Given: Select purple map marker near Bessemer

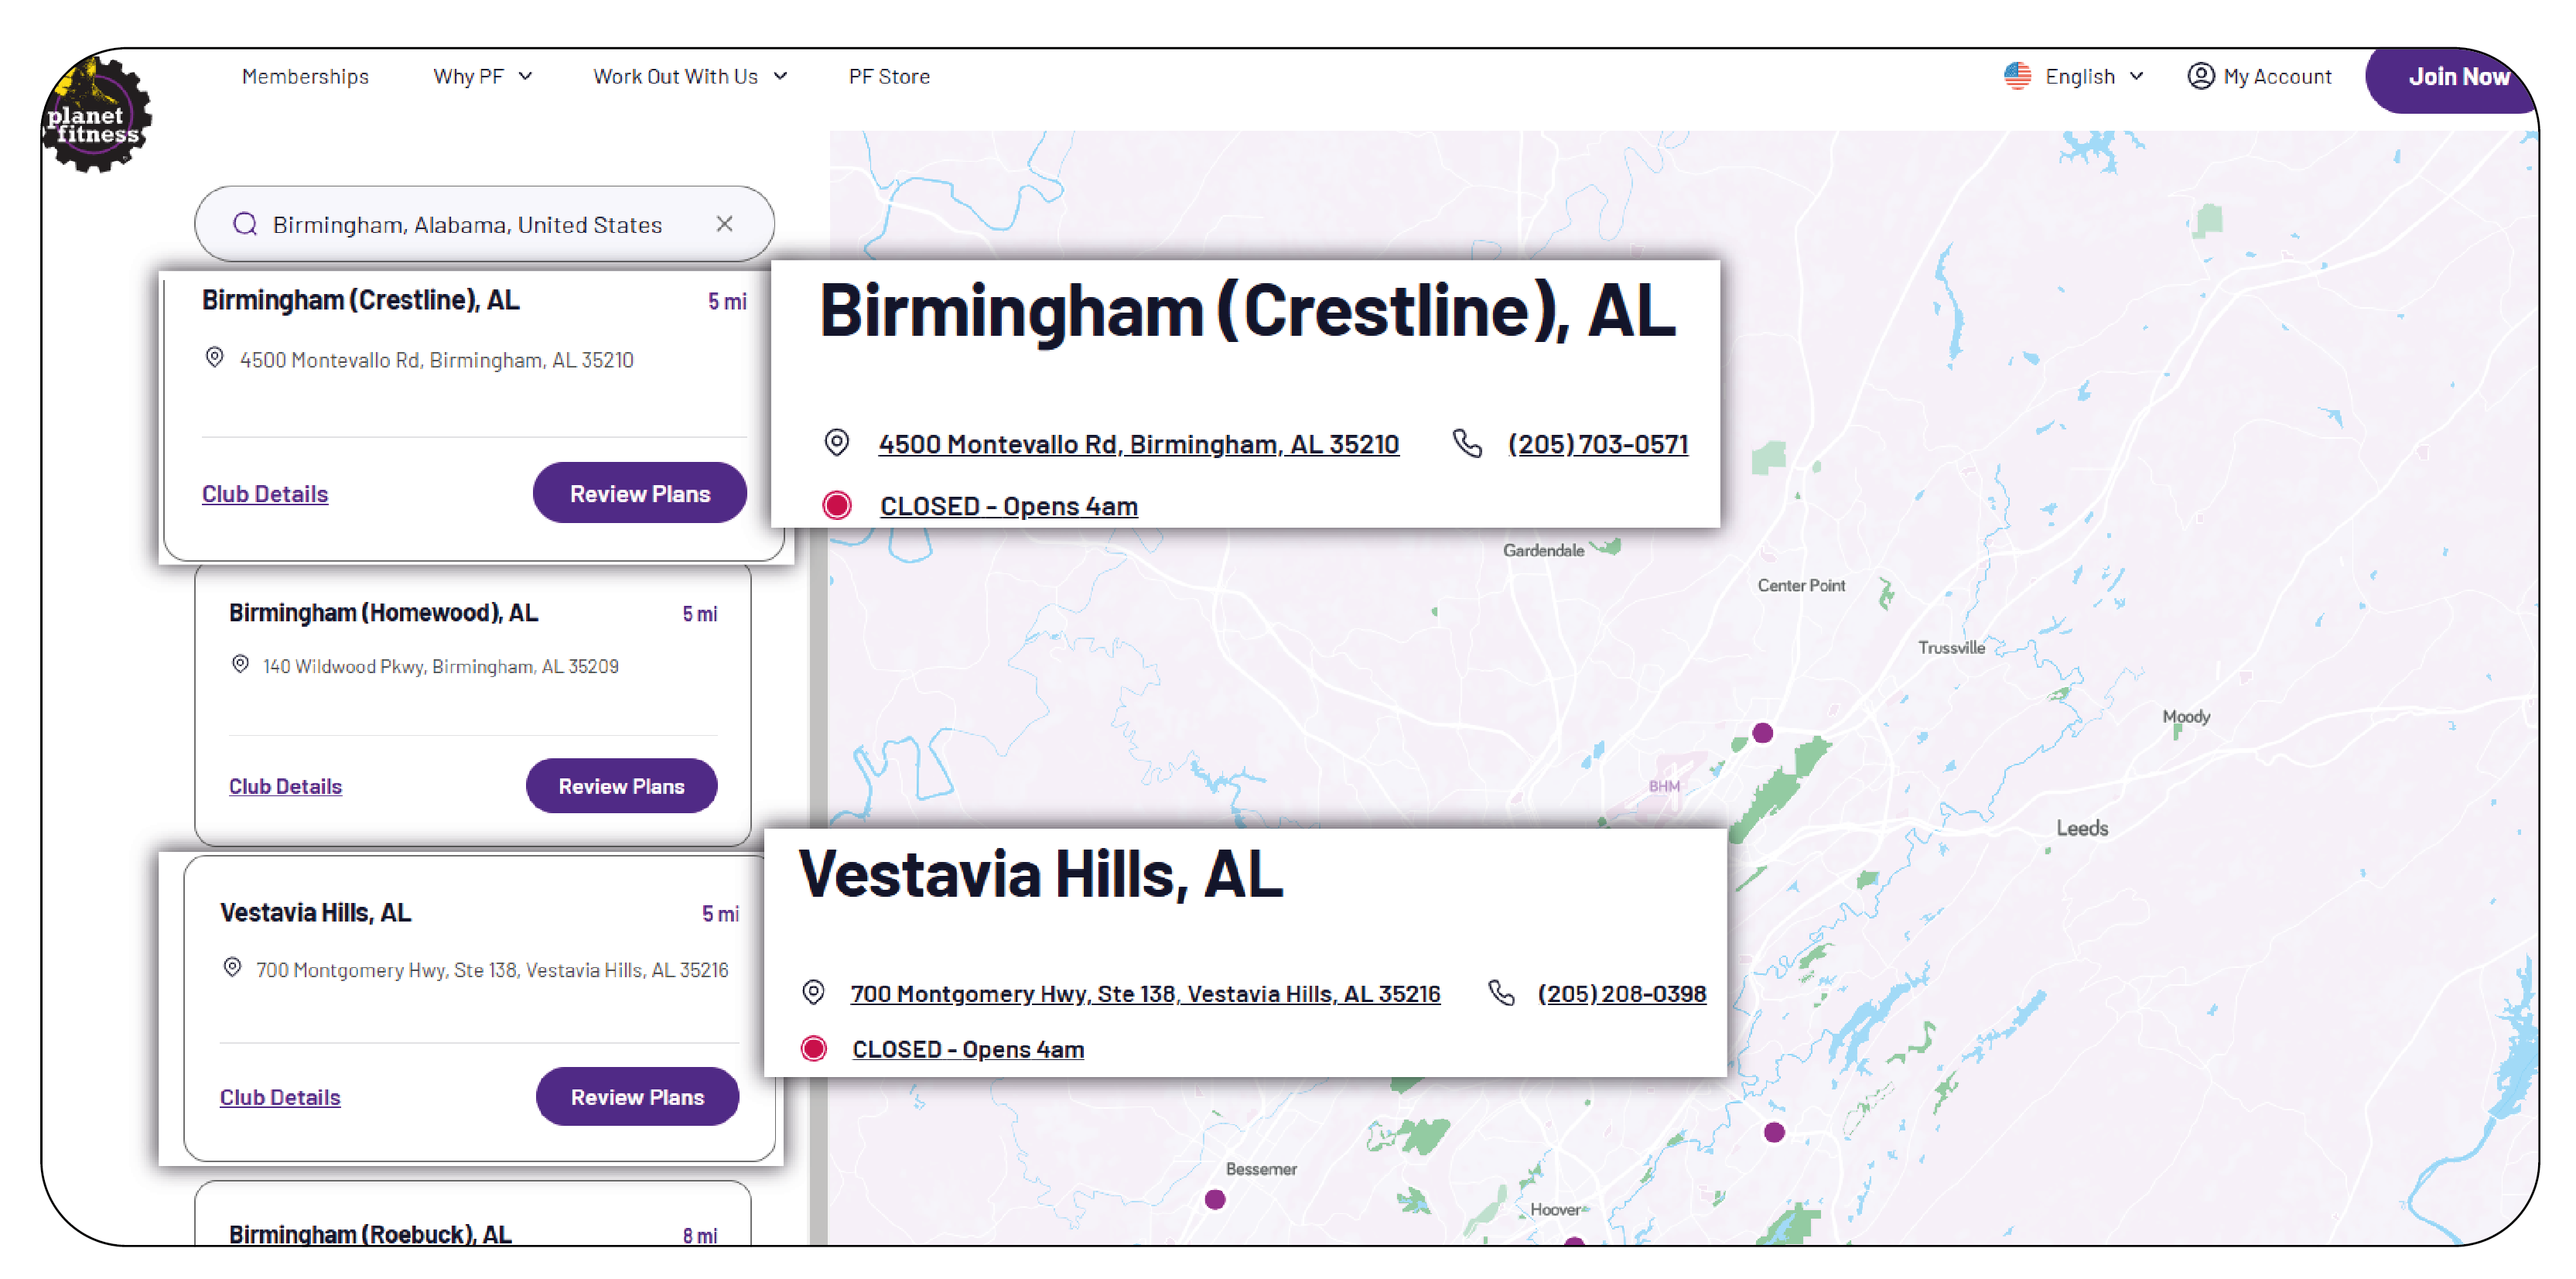Looking at the screenshot, I should coord(1215,1200).
